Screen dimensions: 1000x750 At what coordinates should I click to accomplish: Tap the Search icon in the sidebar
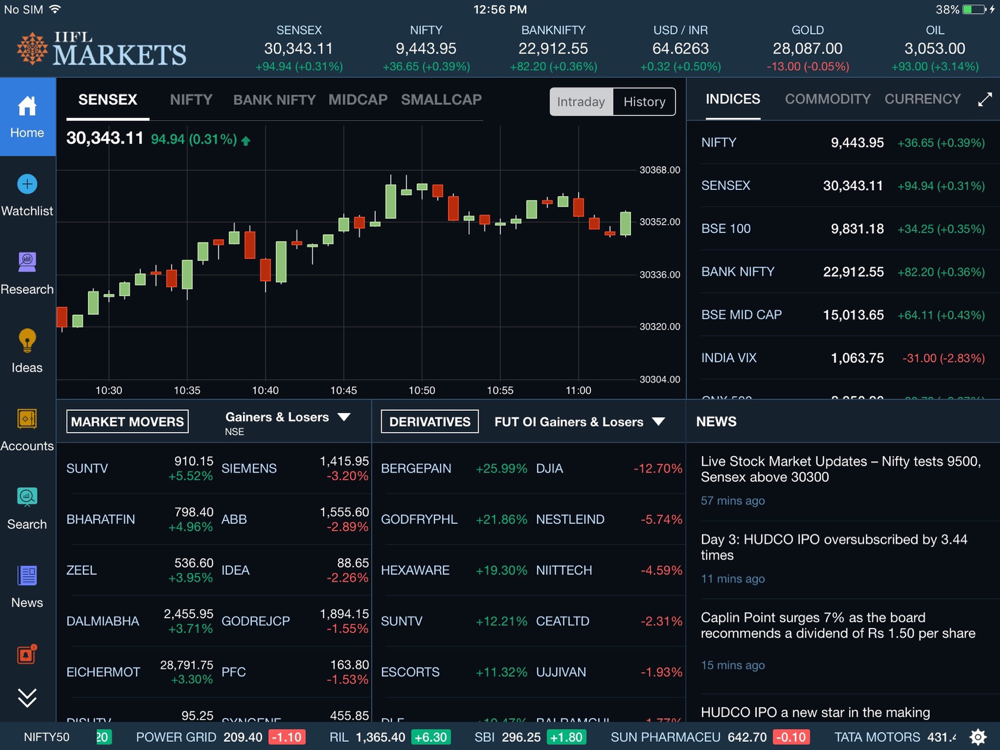(27, 497)
